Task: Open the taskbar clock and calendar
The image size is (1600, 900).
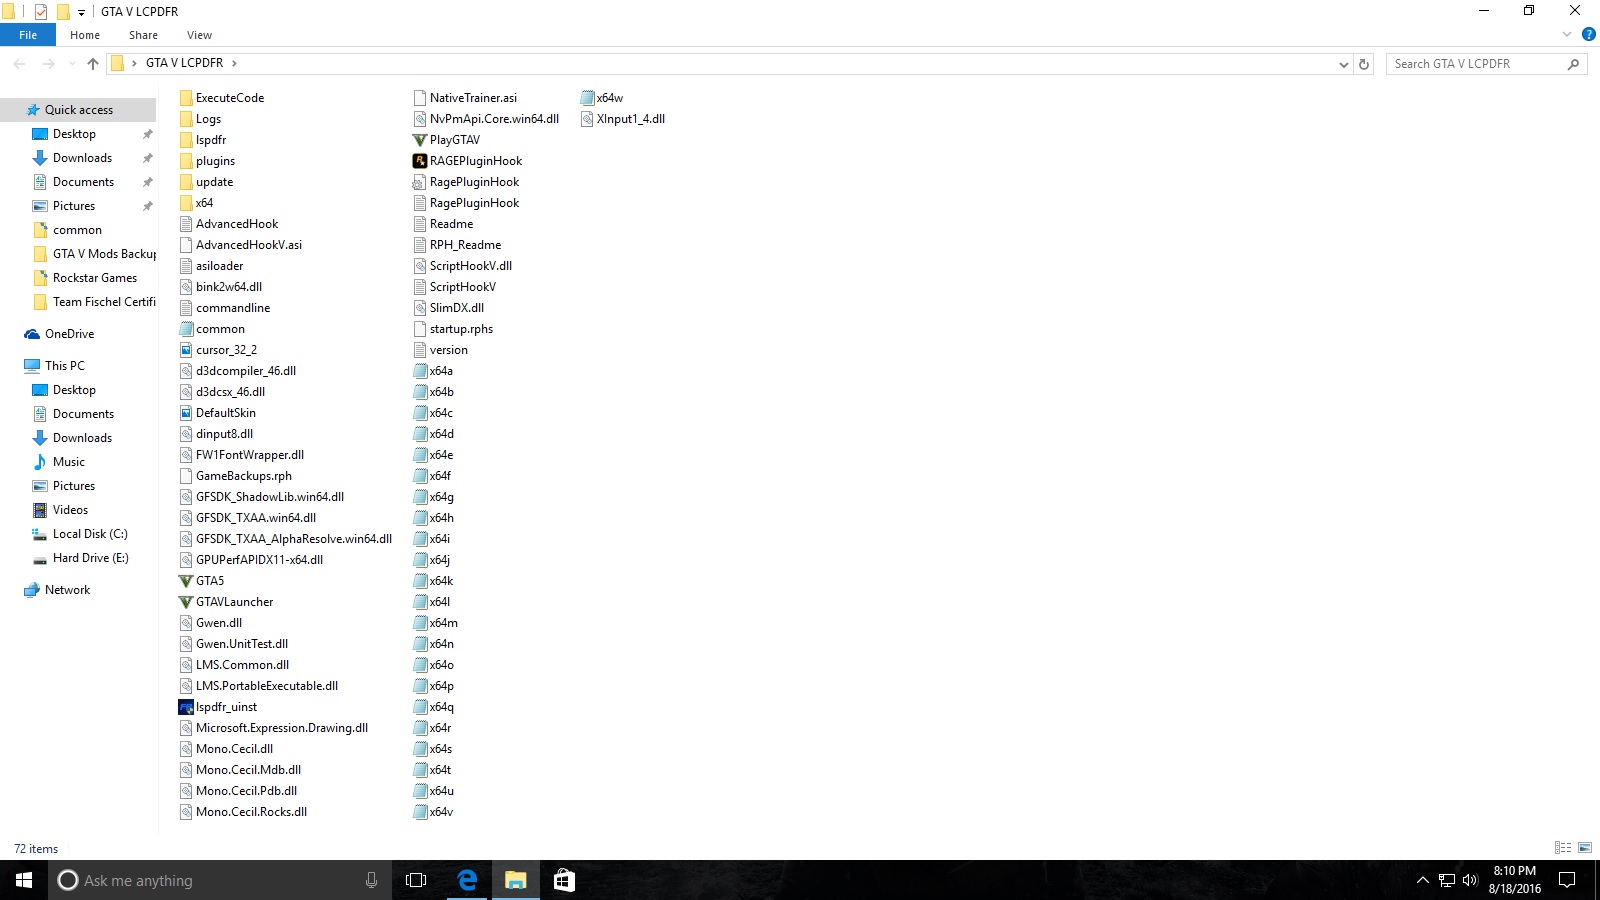Action: tap(1514, 880)
